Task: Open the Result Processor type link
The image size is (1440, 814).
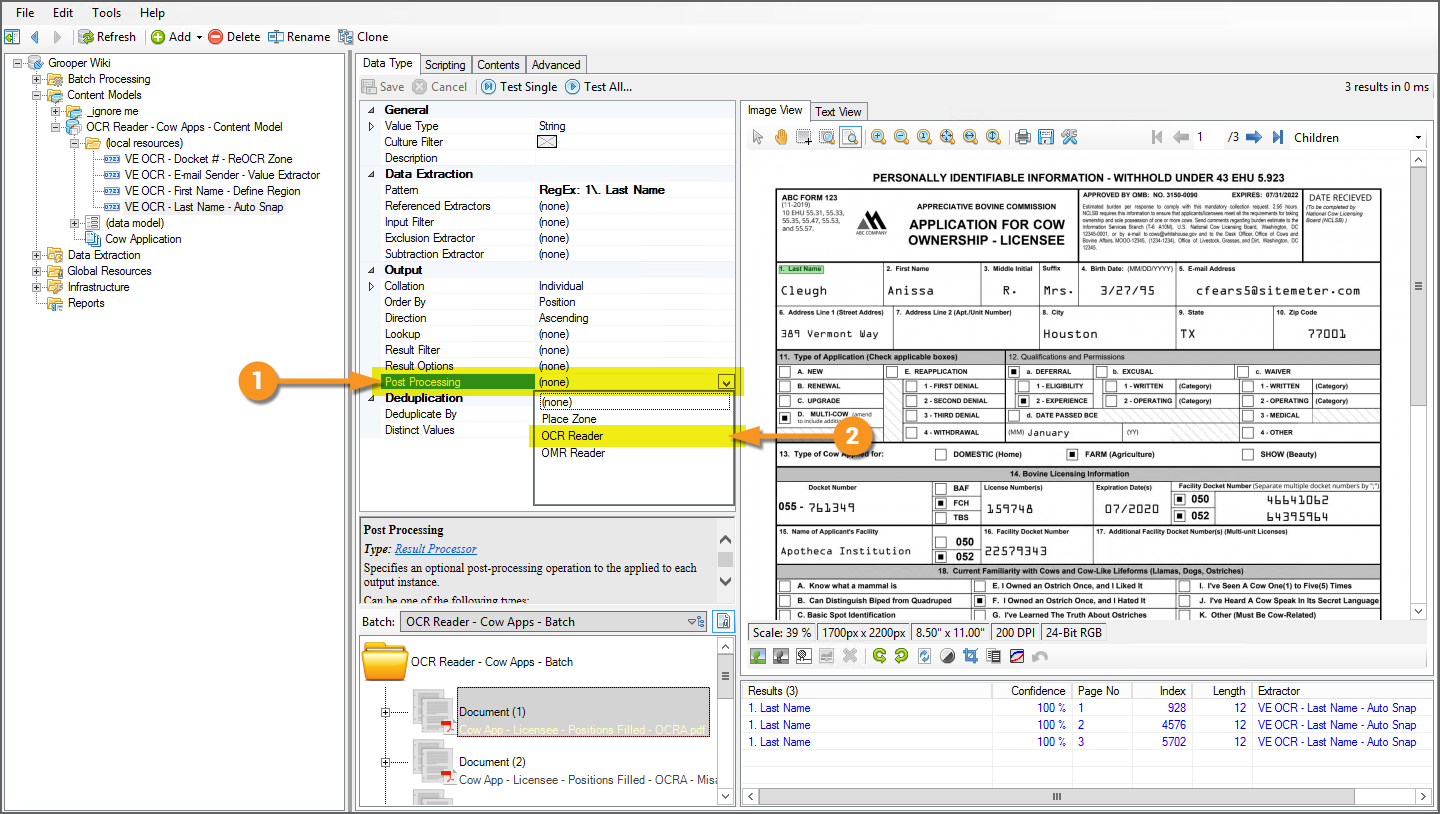Action: click(435, 549)
